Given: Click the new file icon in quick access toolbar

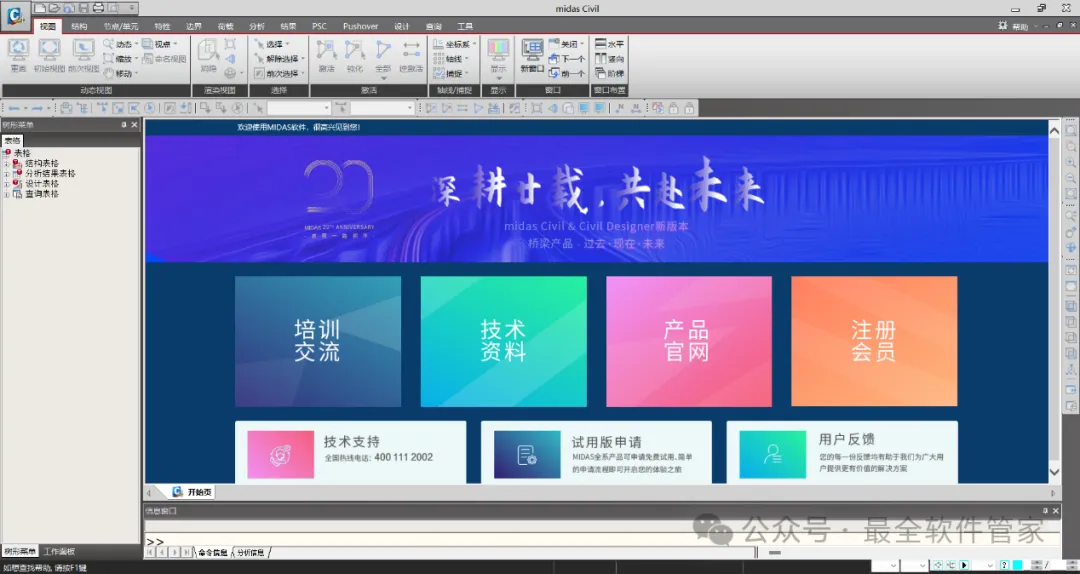Looking at the screenshot, I should [40, 8].
